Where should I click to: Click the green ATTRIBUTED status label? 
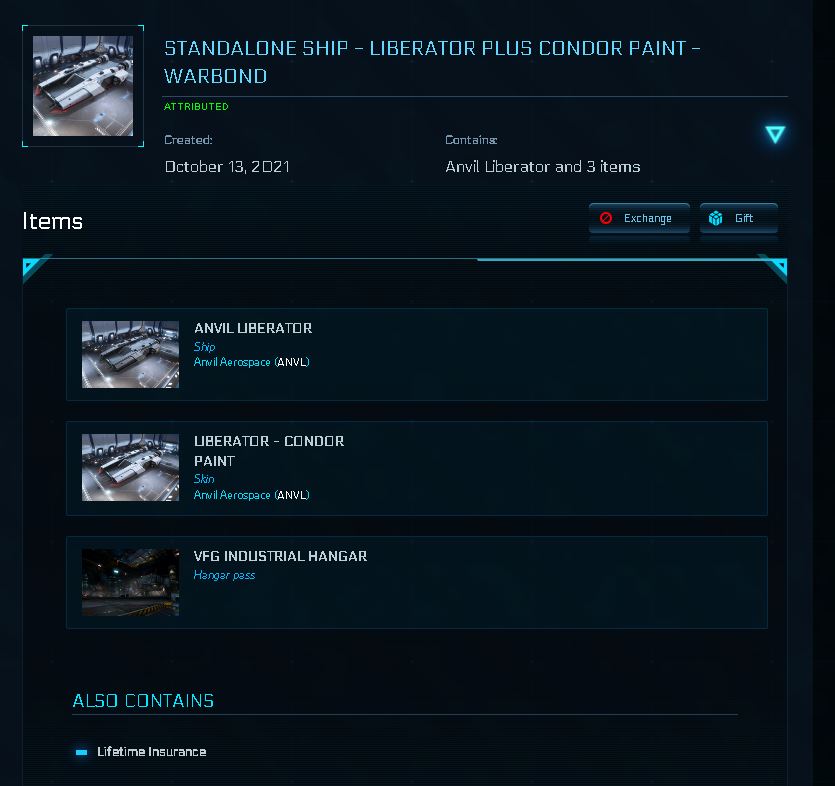pyautogui.click(x=196, y=106)
